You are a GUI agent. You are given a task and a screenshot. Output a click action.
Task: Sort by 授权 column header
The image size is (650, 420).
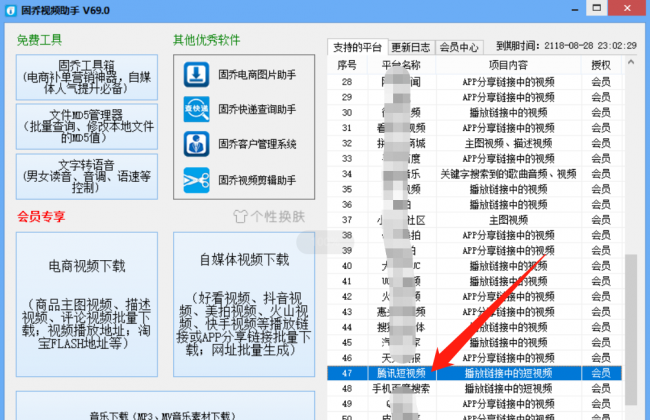tap(601, 65)
